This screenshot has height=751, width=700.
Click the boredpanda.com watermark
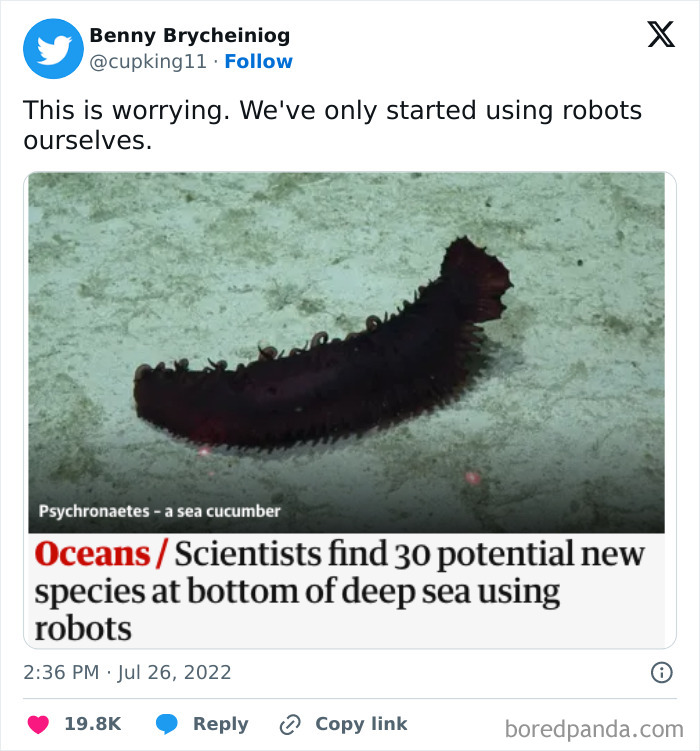[593, 728]
